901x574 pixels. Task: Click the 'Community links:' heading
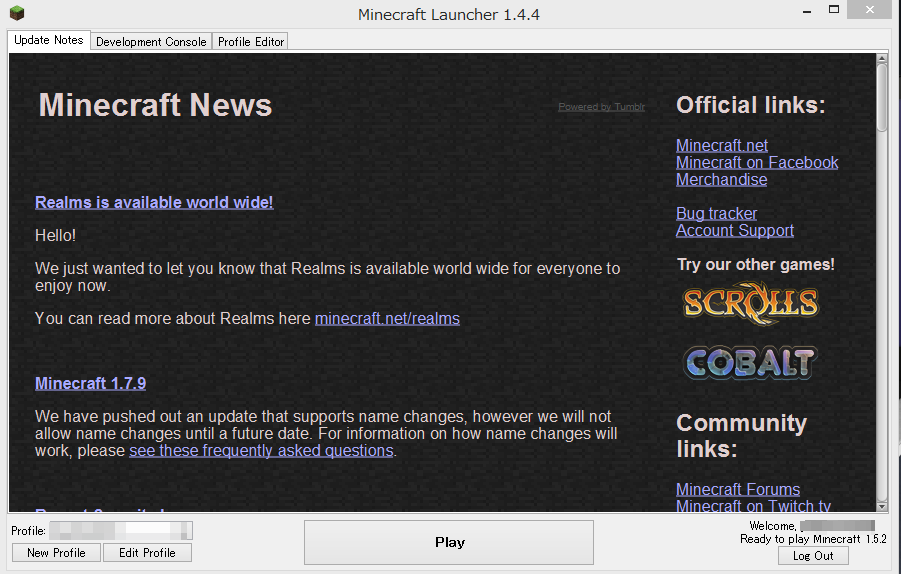(741, 436)
